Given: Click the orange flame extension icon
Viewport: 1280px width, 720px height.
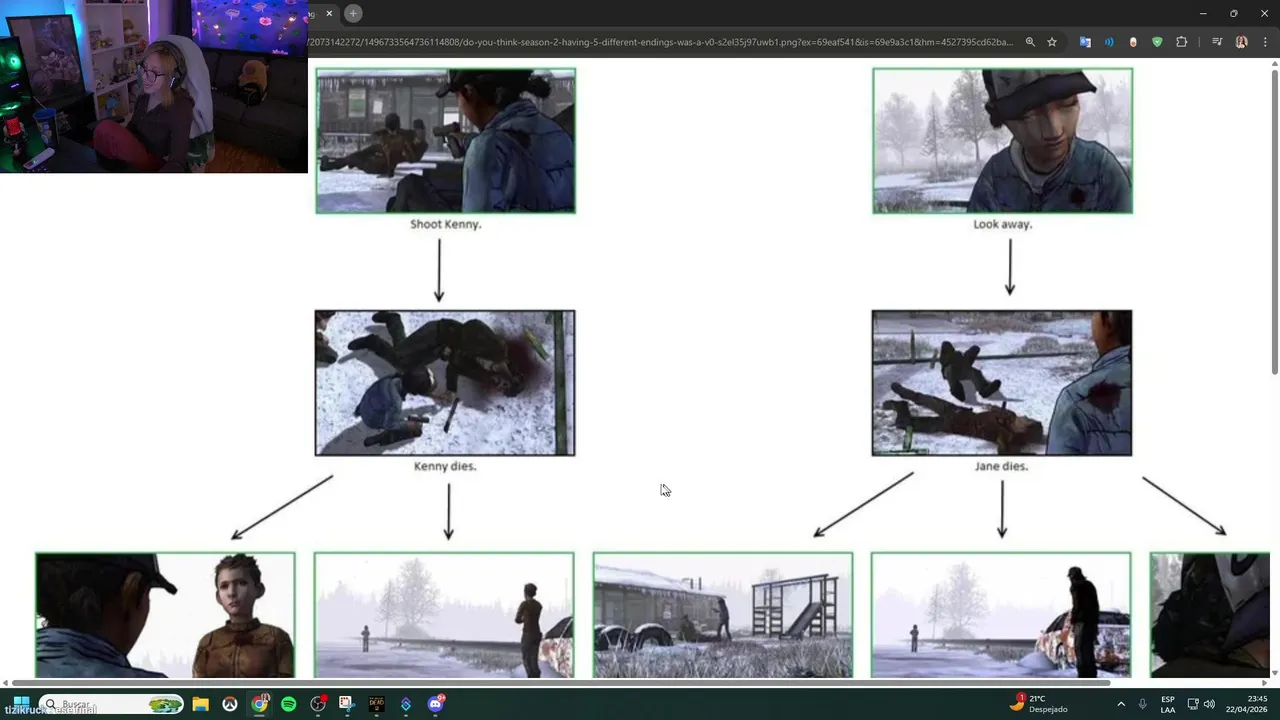Looking at the screenshot, I should pyautogui.click(x=1133, y=42).
